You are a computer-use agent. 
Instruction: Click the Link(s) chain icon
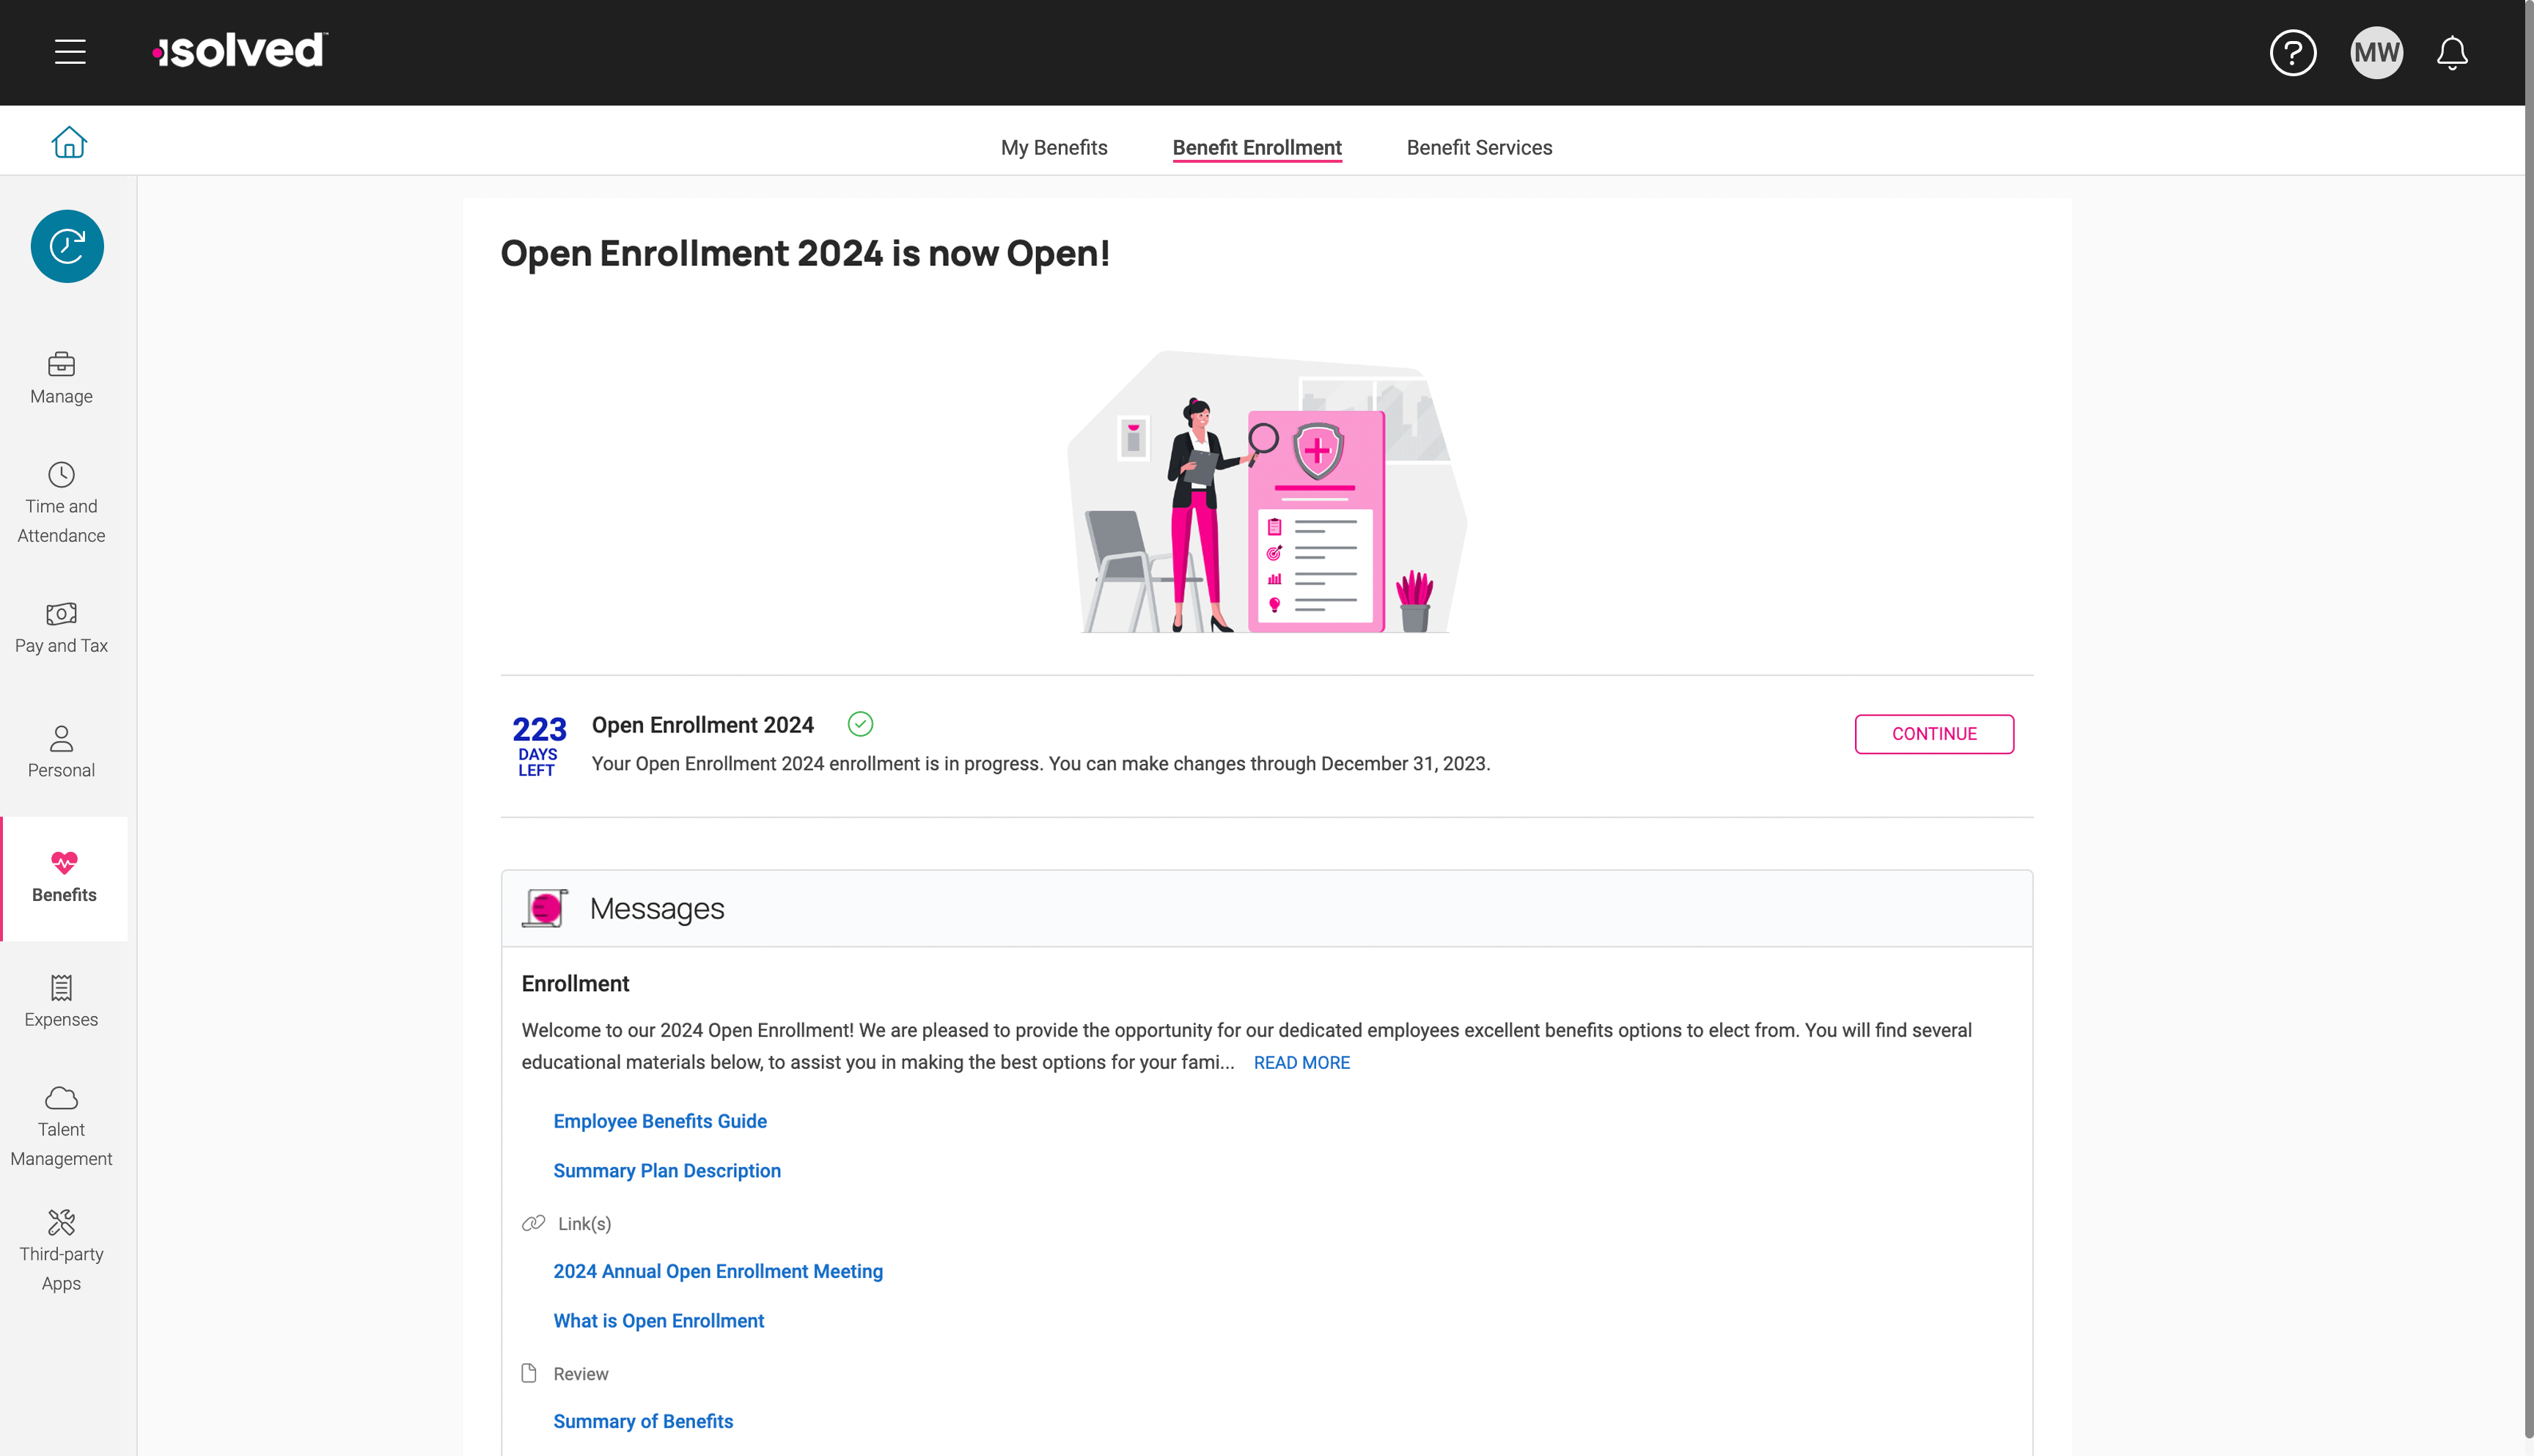(x=533, y=1223)
